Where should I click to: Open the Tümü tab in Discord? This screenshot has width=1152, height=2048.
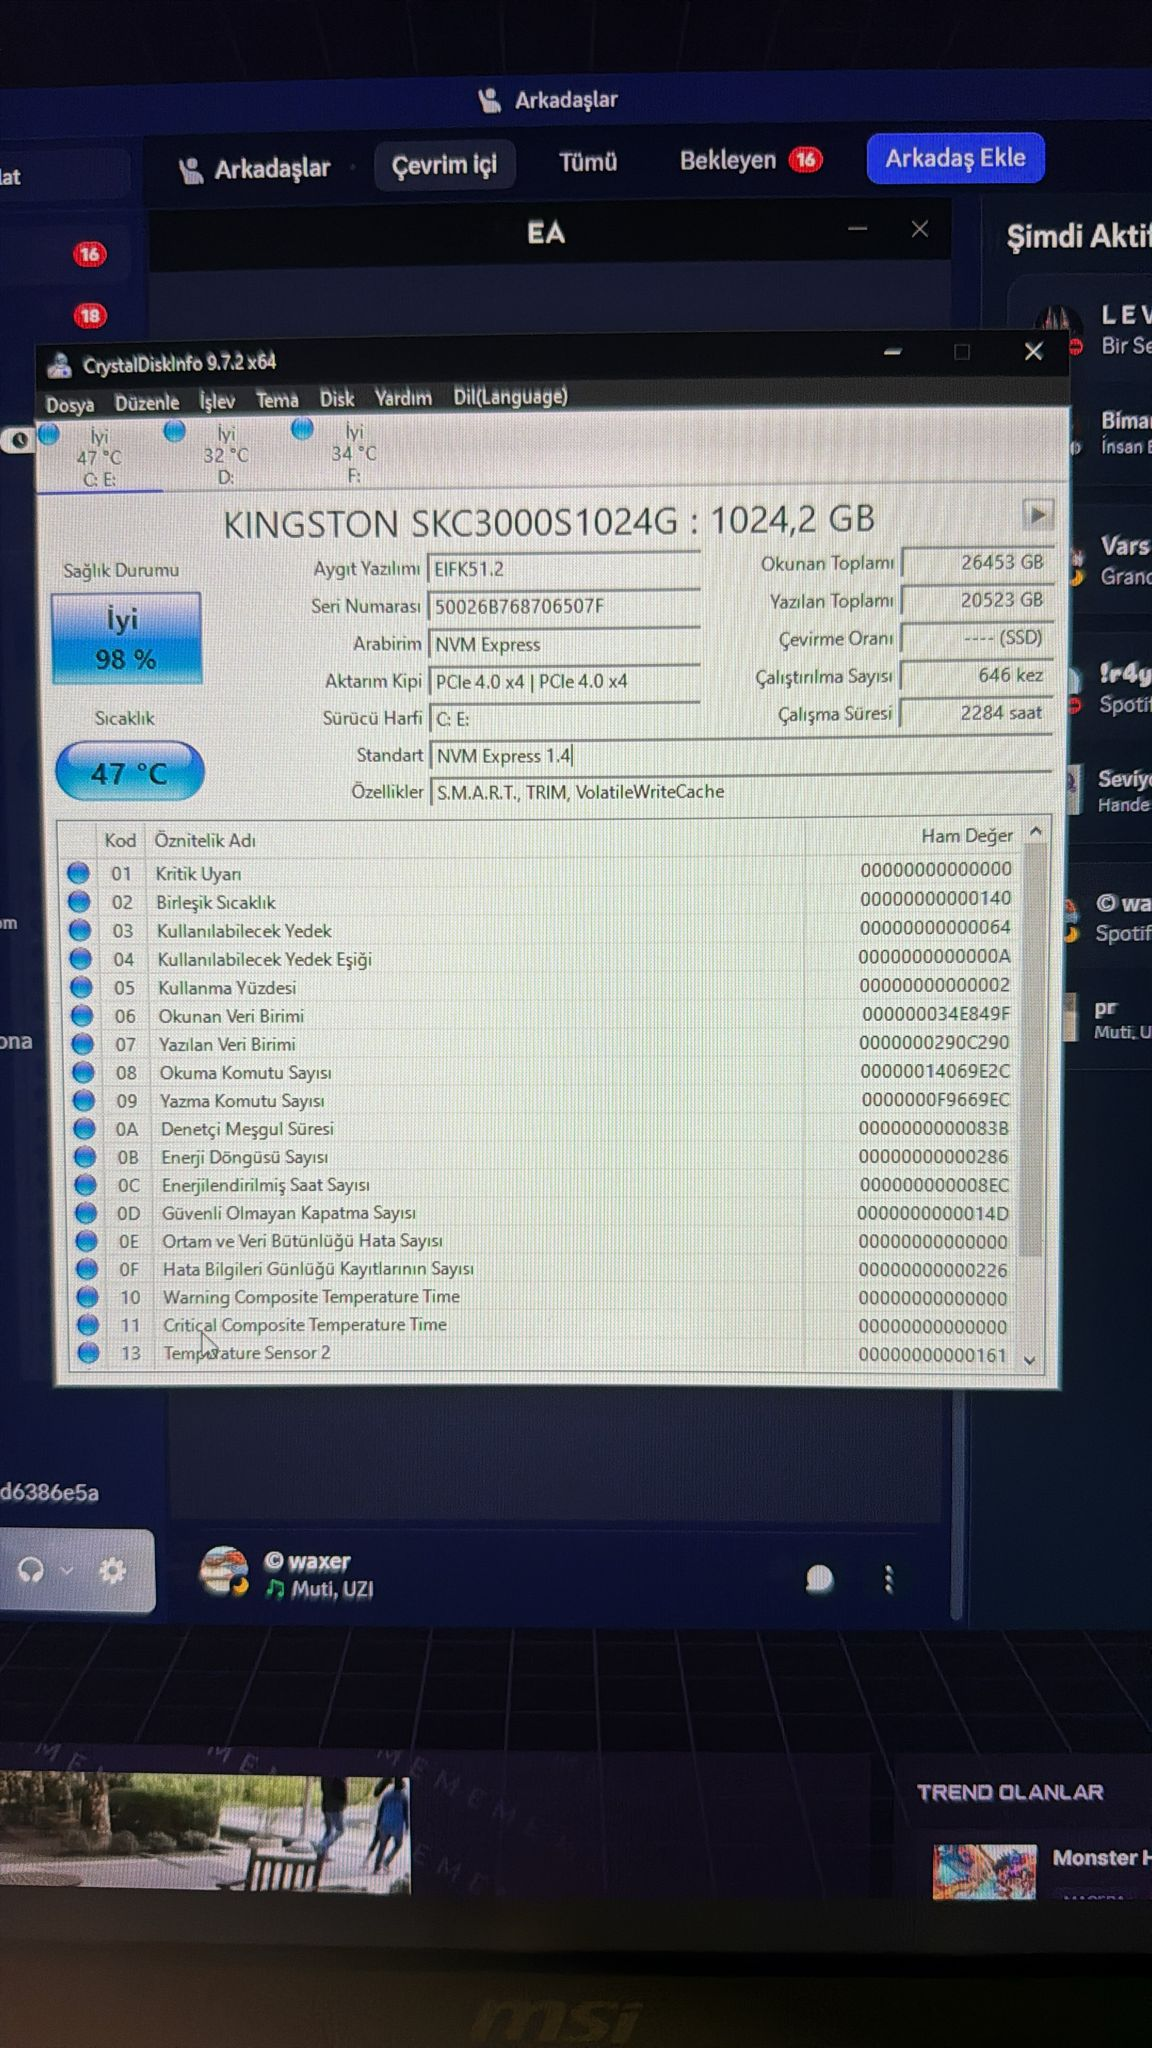pyautogui.click(x=588, y=162)
